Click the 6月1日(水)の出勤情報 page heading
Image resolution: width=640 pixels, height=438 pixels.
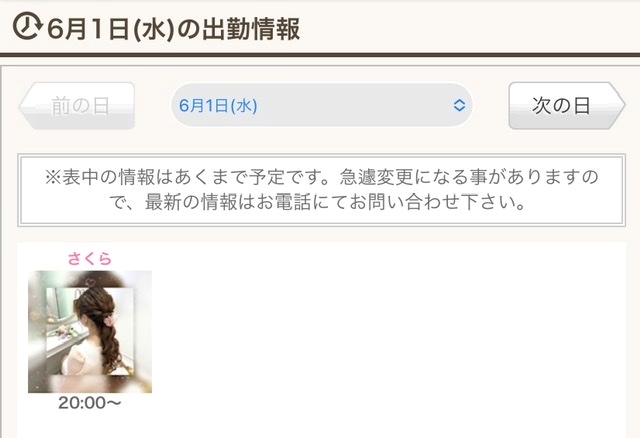(x=173, y=29)
